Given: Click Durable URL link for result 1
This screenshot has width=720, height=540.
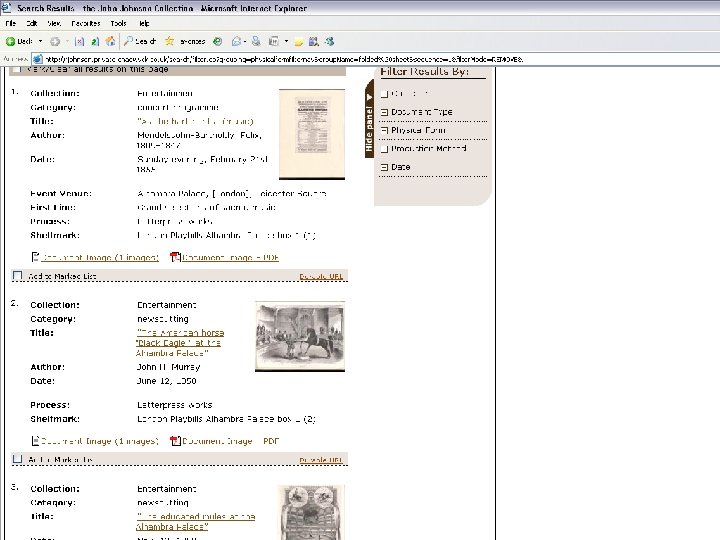Looking at the screenshot, I should 321,276.
